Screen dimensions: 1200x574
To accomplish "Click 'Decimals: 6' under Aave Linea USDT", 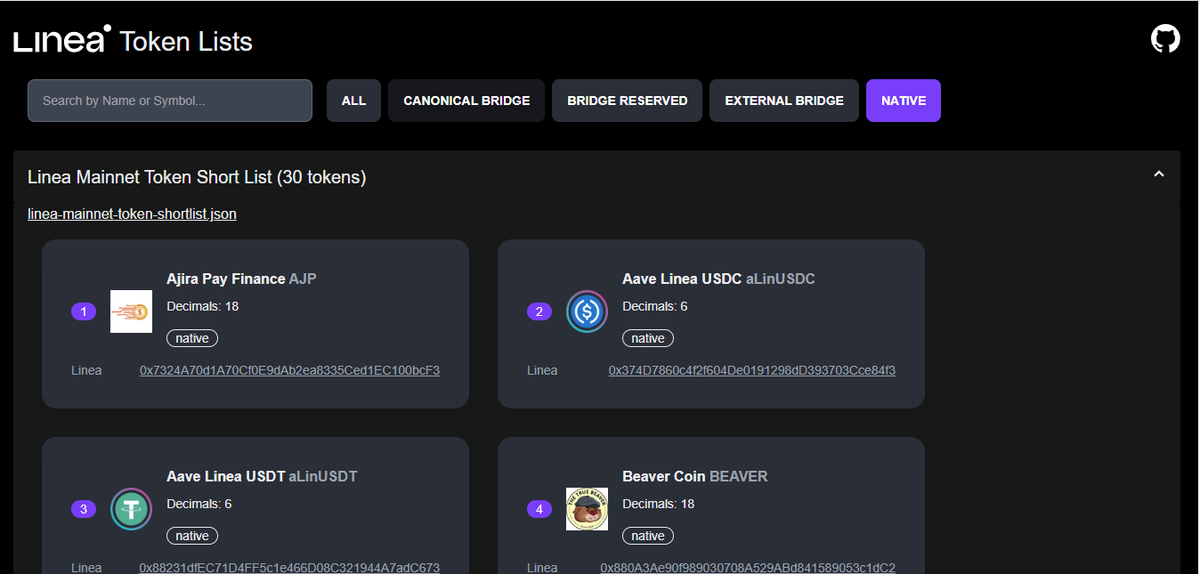I will pos(199,504).
